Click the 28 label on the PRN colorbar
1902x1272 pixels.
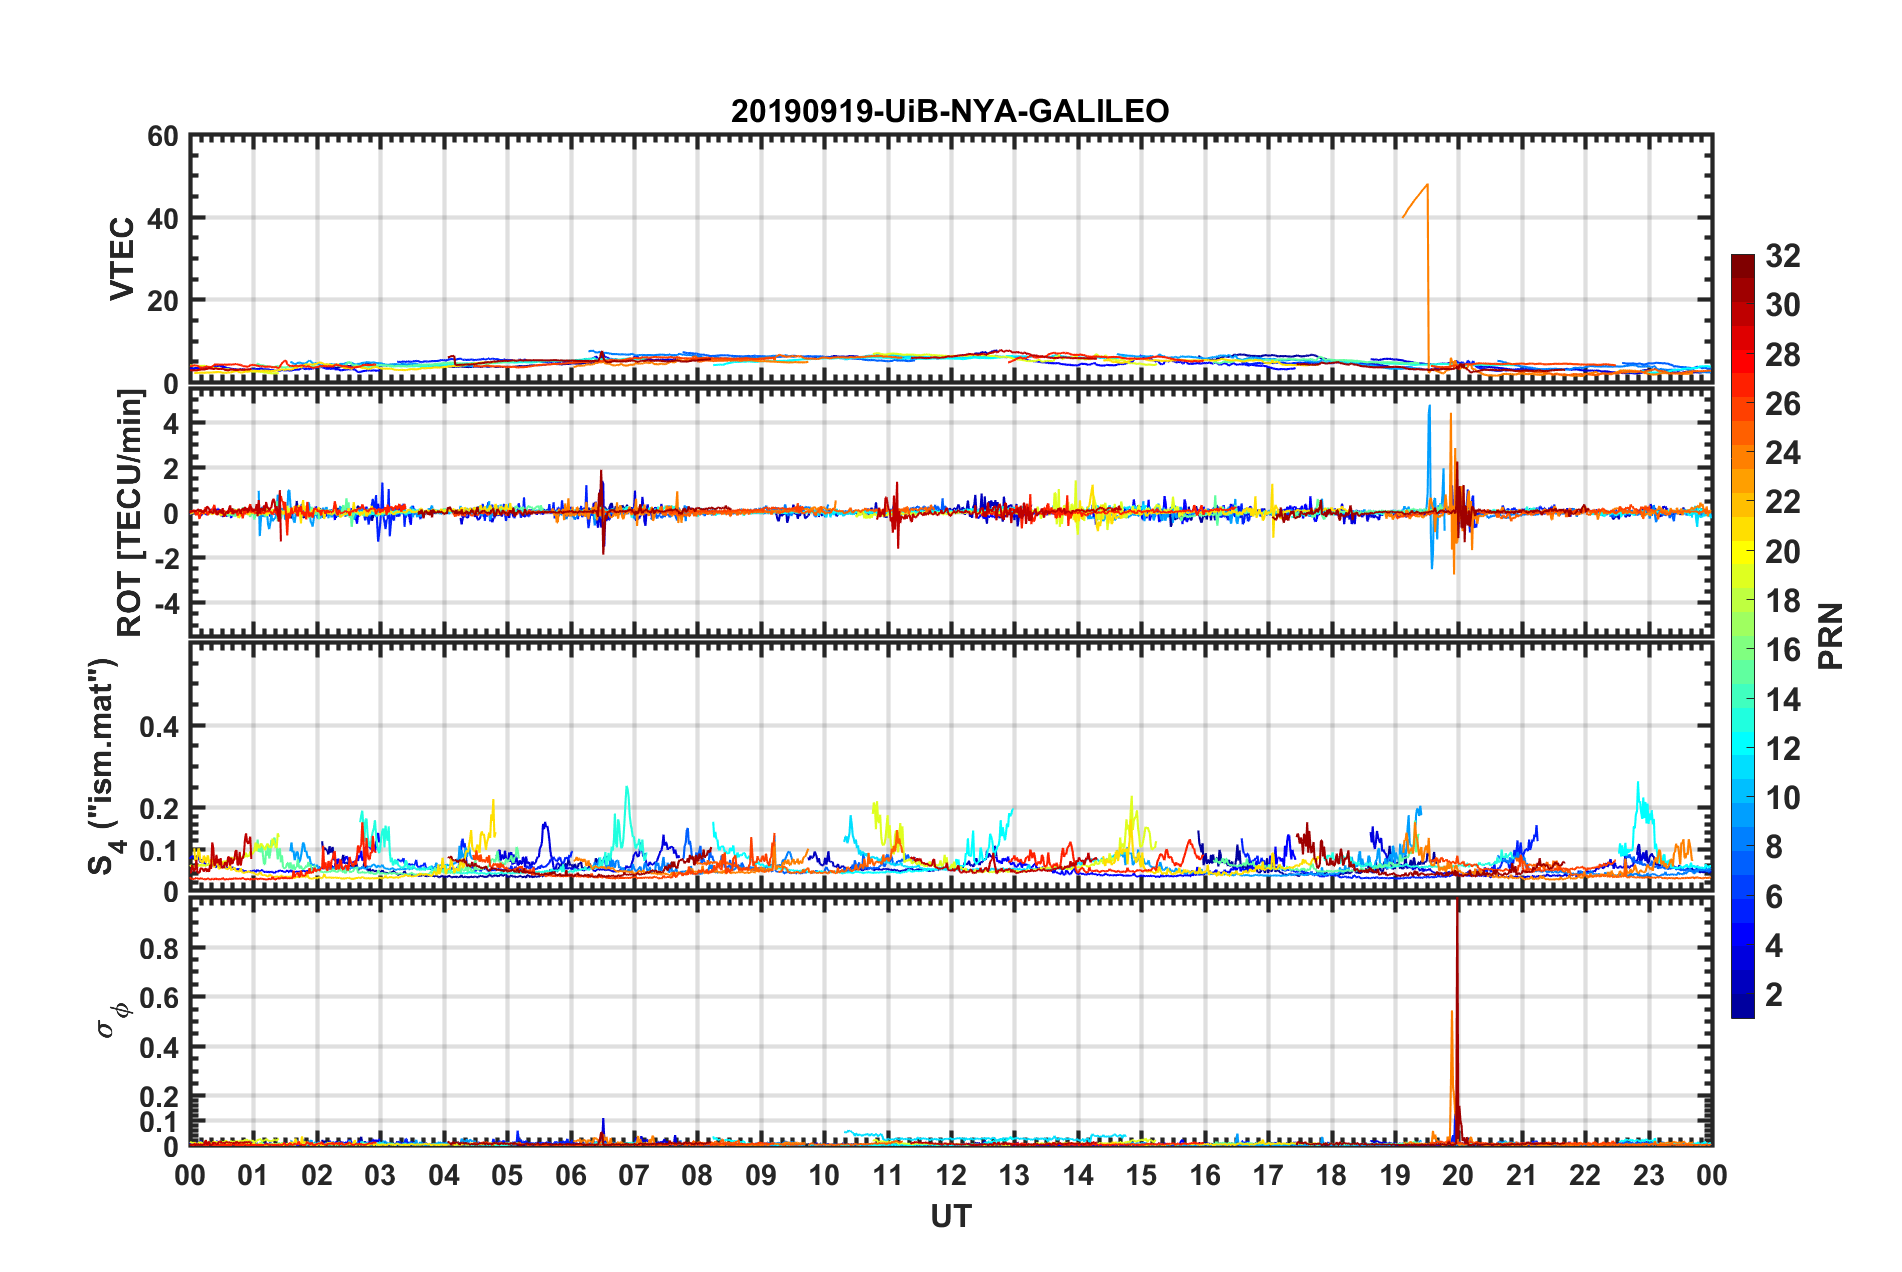pos(1783,355)
